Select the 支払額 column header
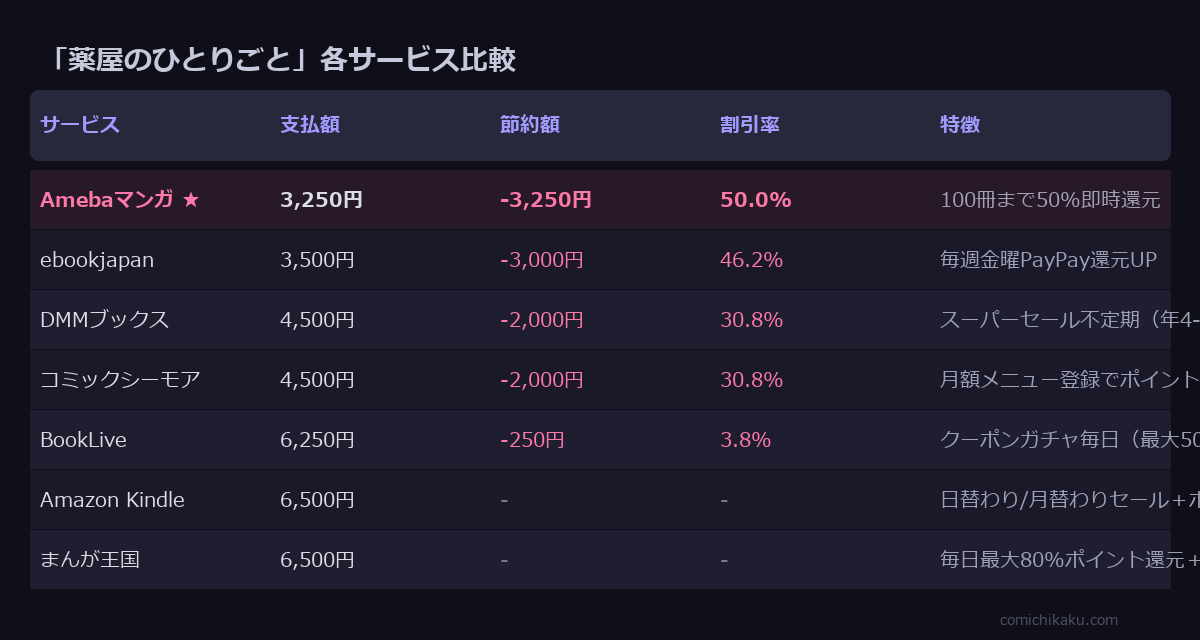1200x640 pixels. click(x=310, y=125)
